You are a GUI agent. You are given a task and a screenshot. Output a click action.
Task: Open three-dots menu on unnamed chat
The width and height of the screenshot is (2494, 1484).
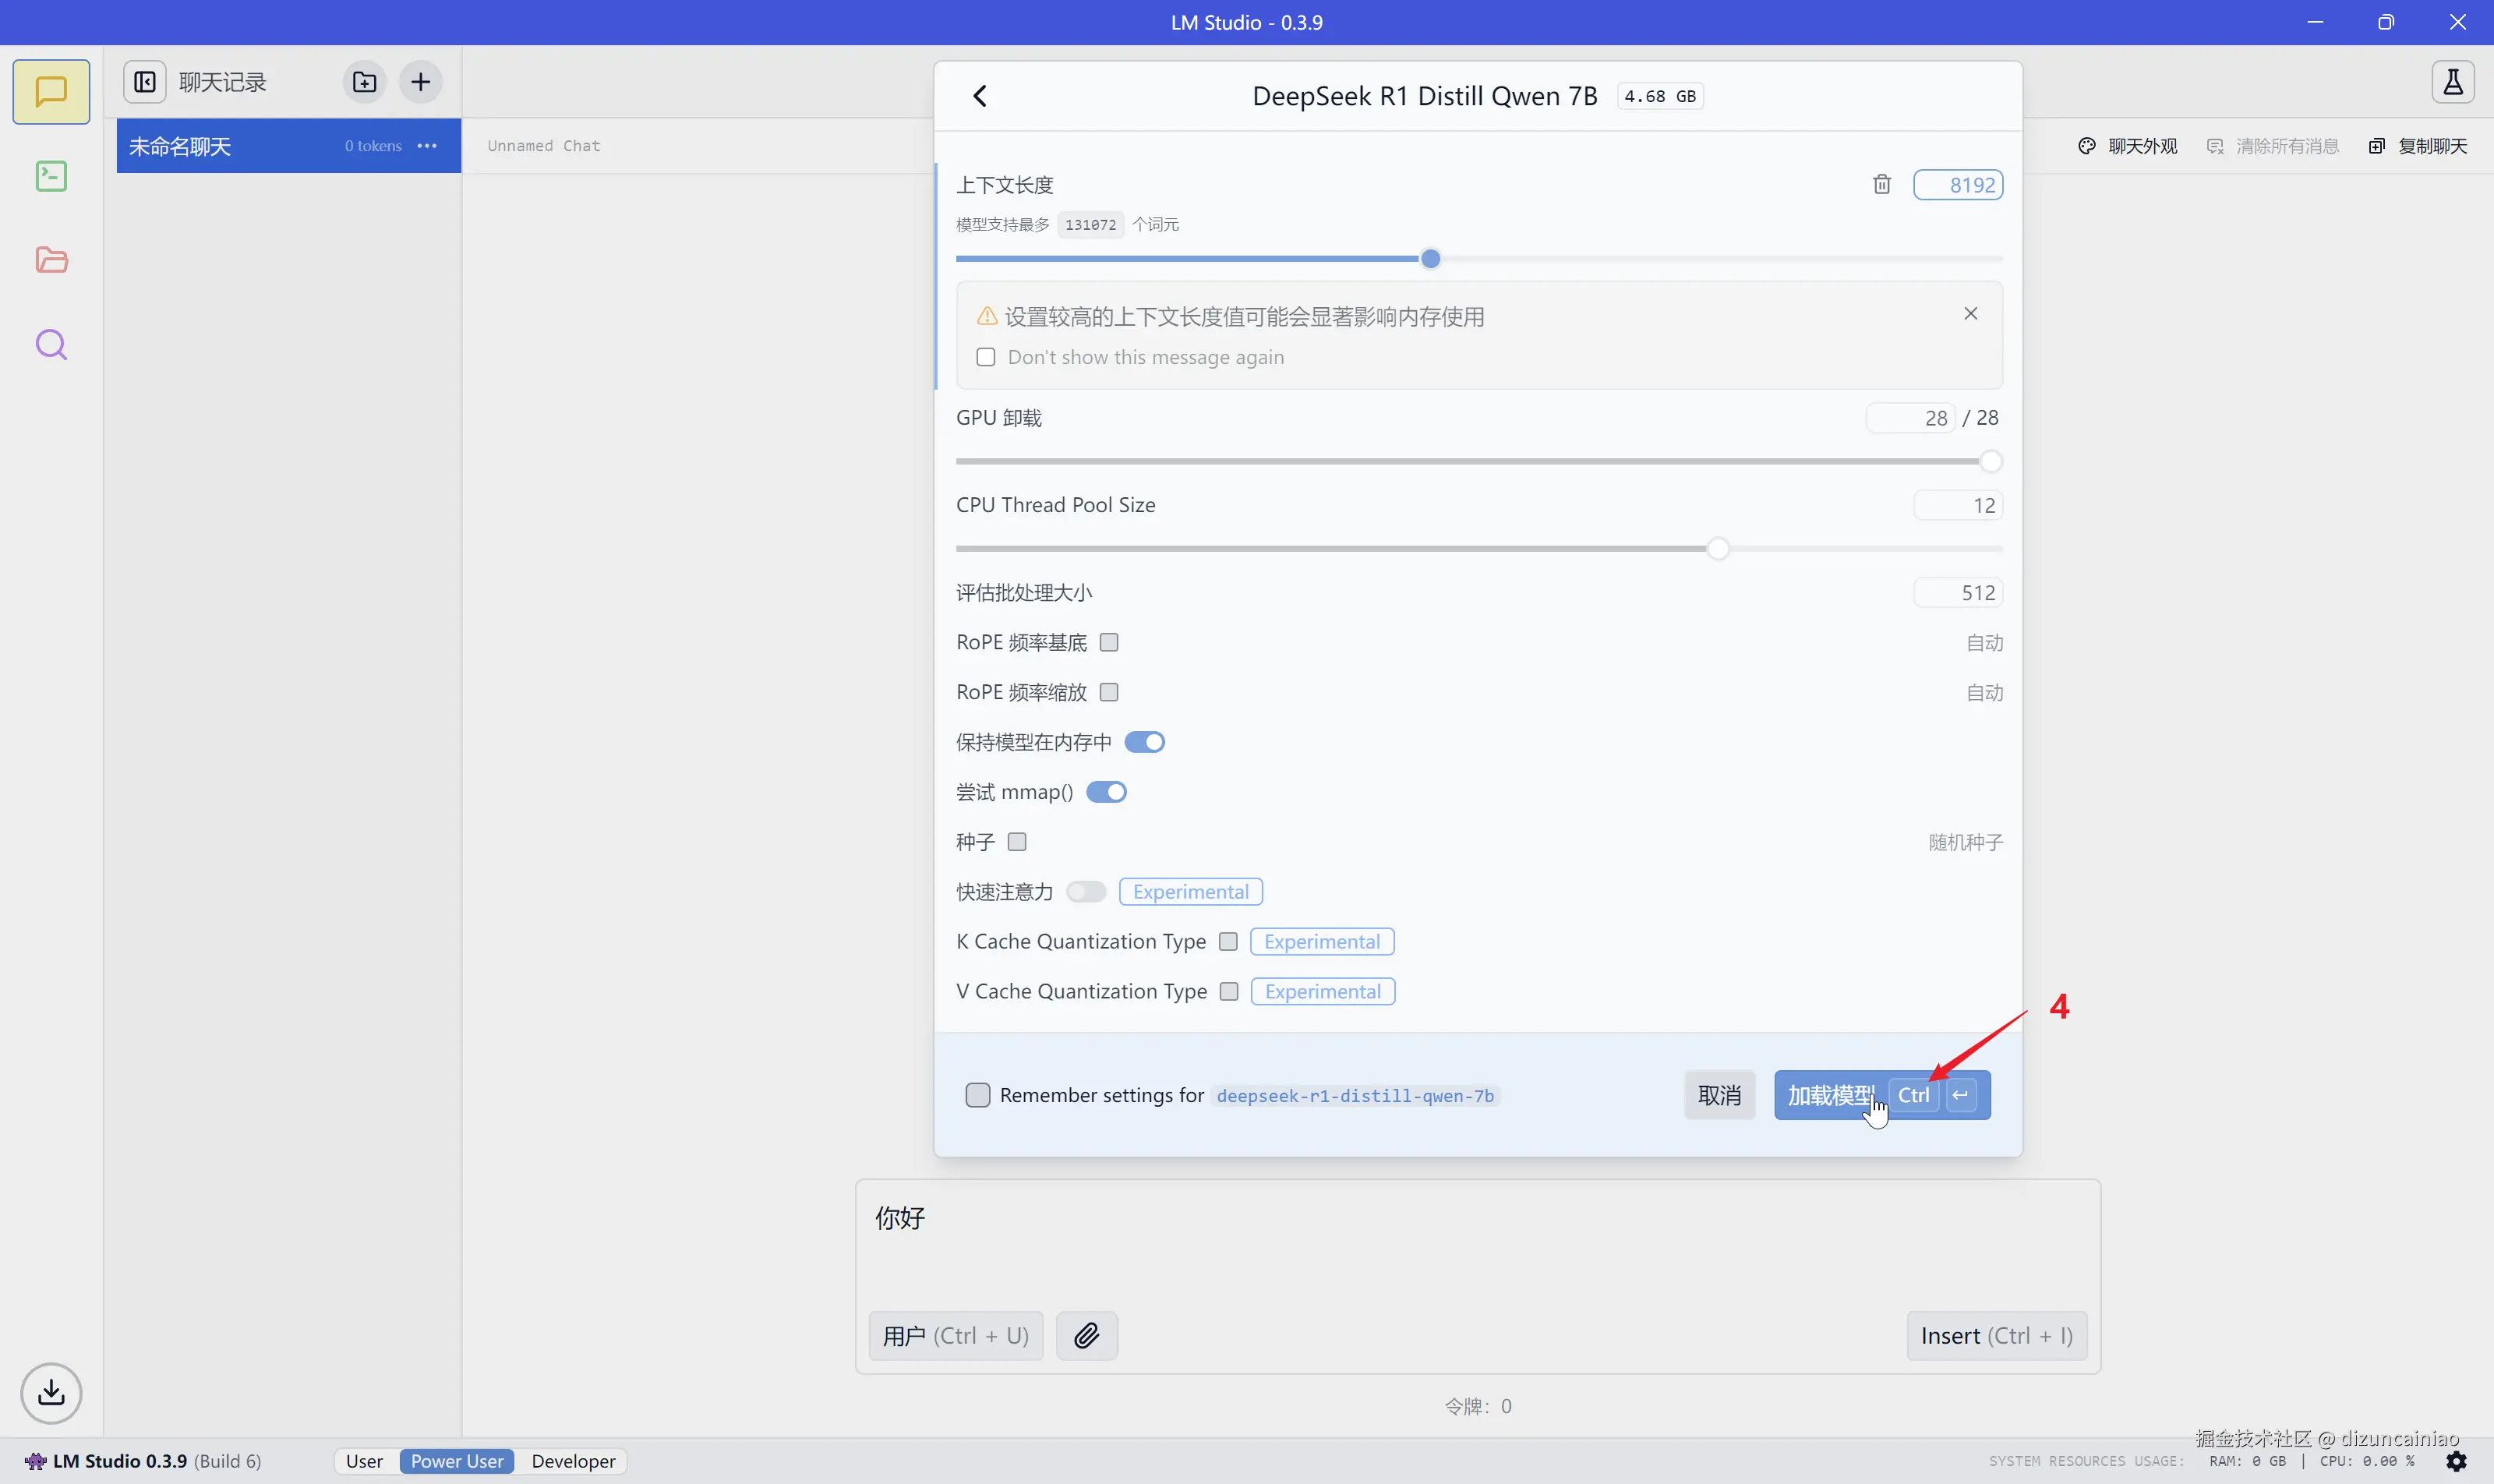[427, 146]
